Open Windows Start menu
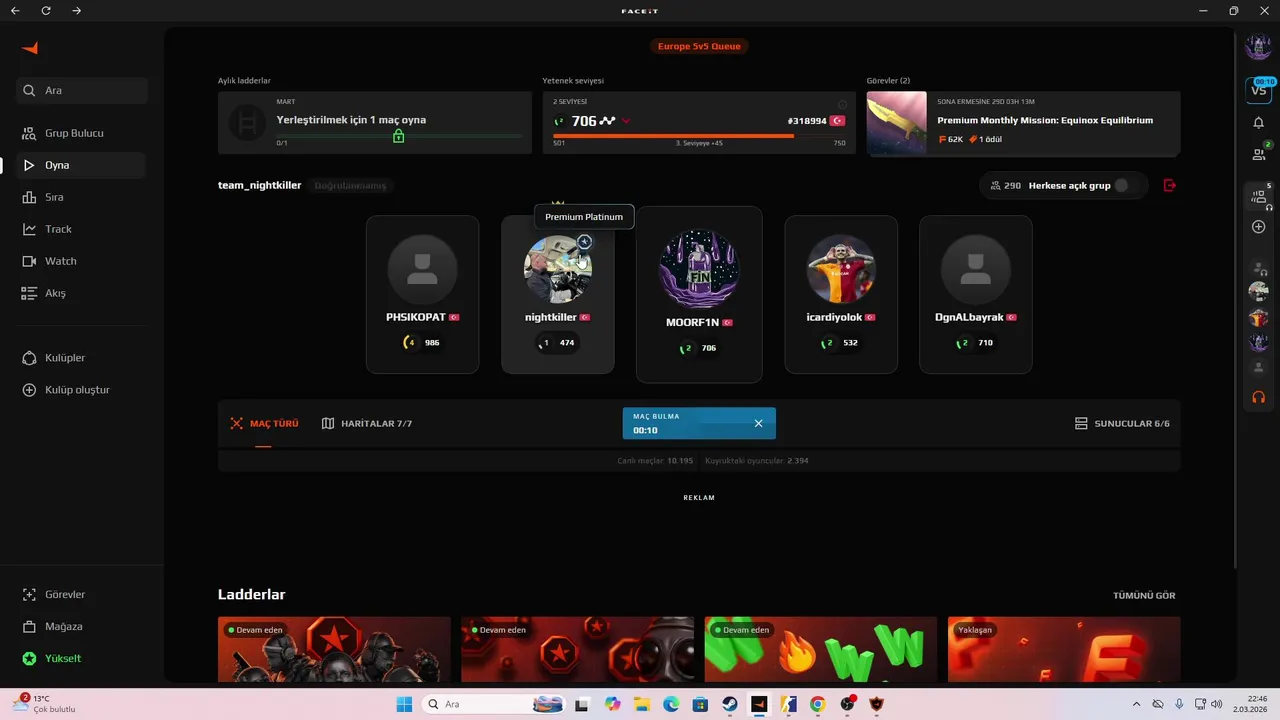This screenshot has height=720, width=1280. coord(404,704)
